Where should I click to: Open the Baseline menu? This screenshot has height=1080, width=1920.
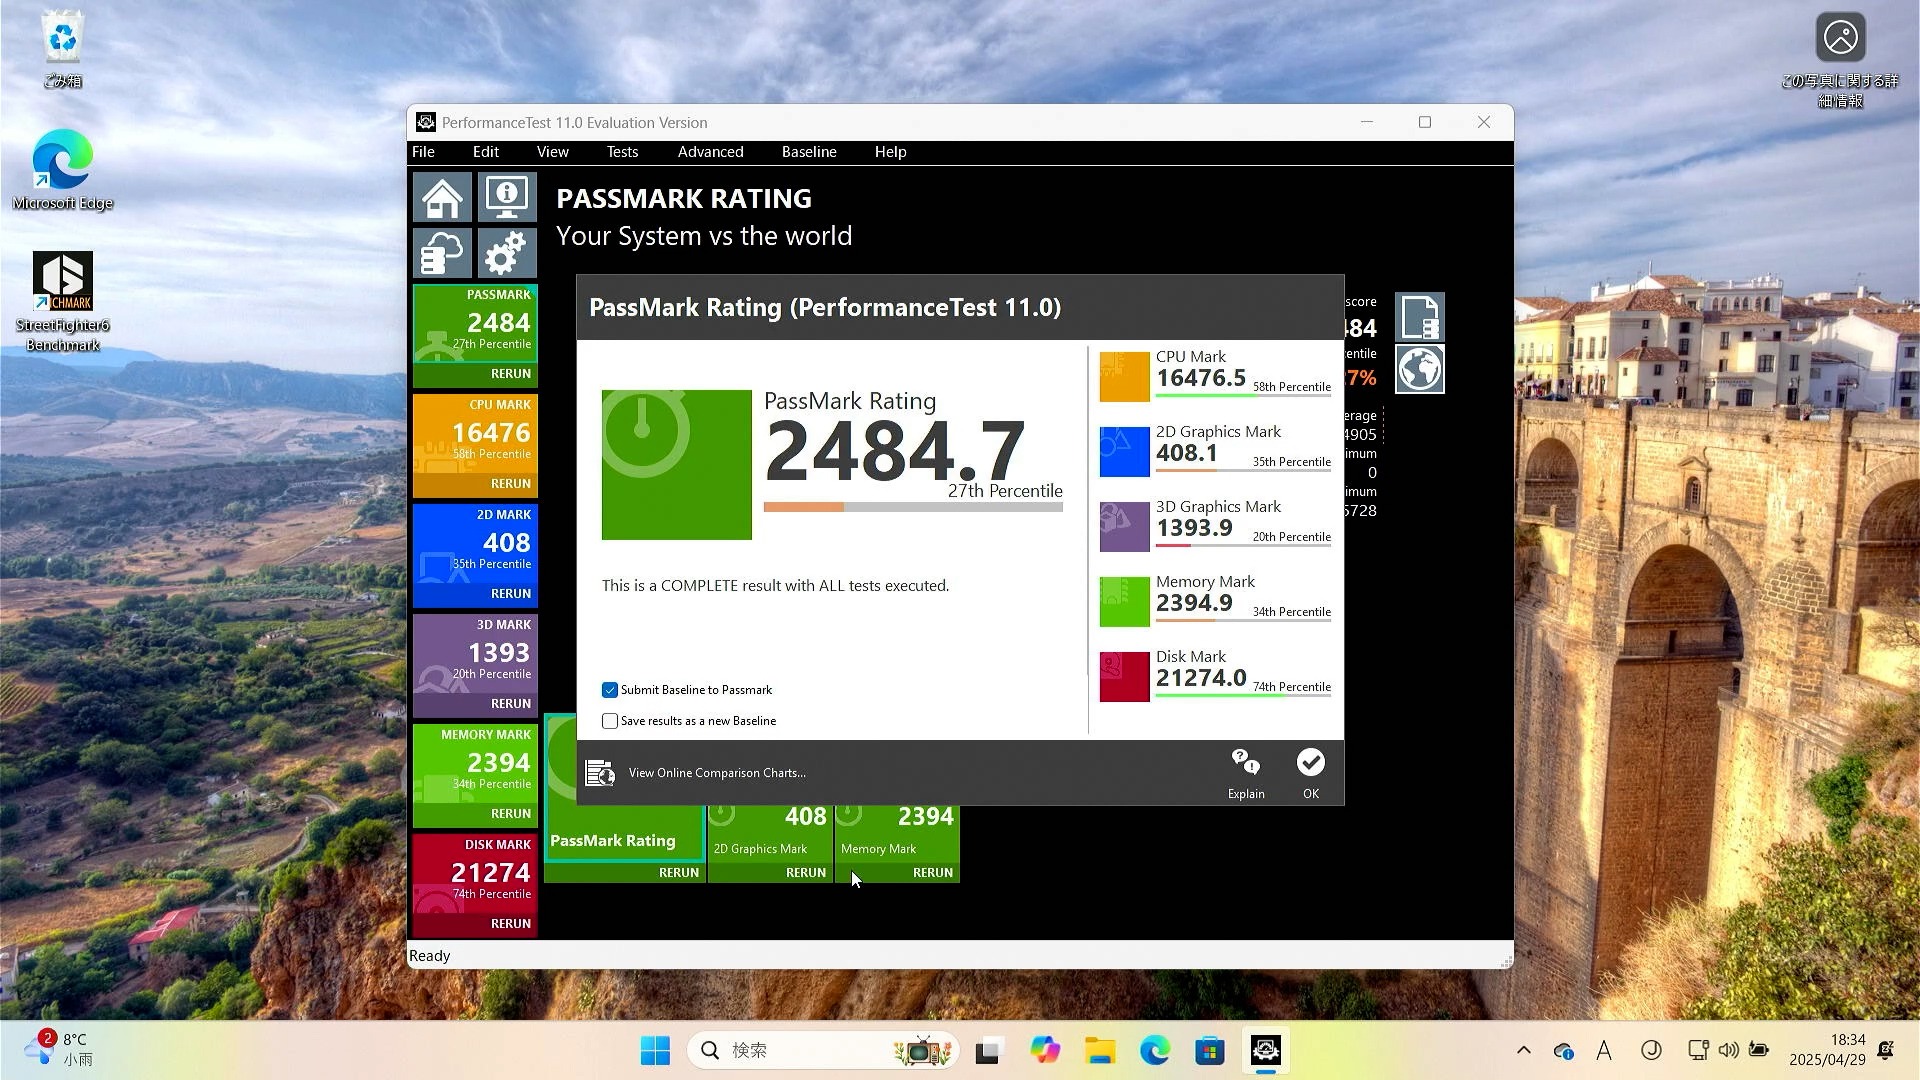click(808, 152)
